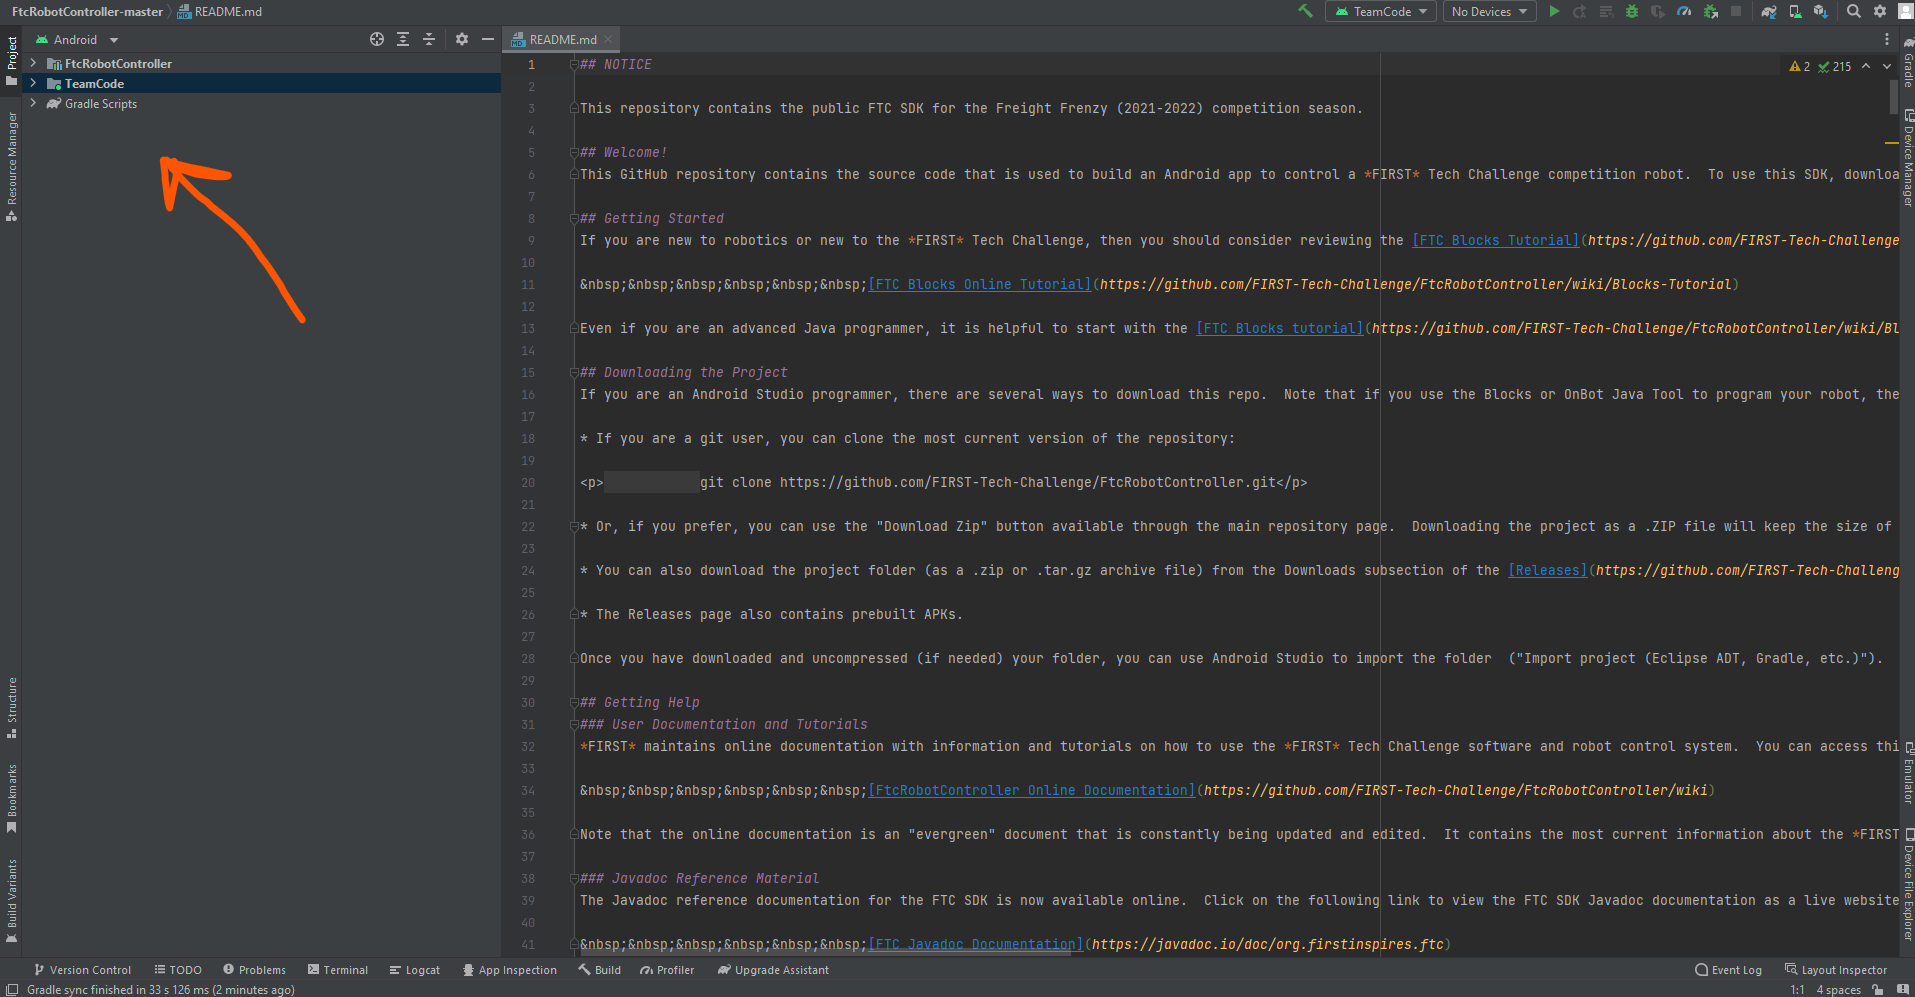Screen dimensions: 1915x997
Task: Click the Select Opened File target icon
Action: pyautogui.click(x=377, y=39)
